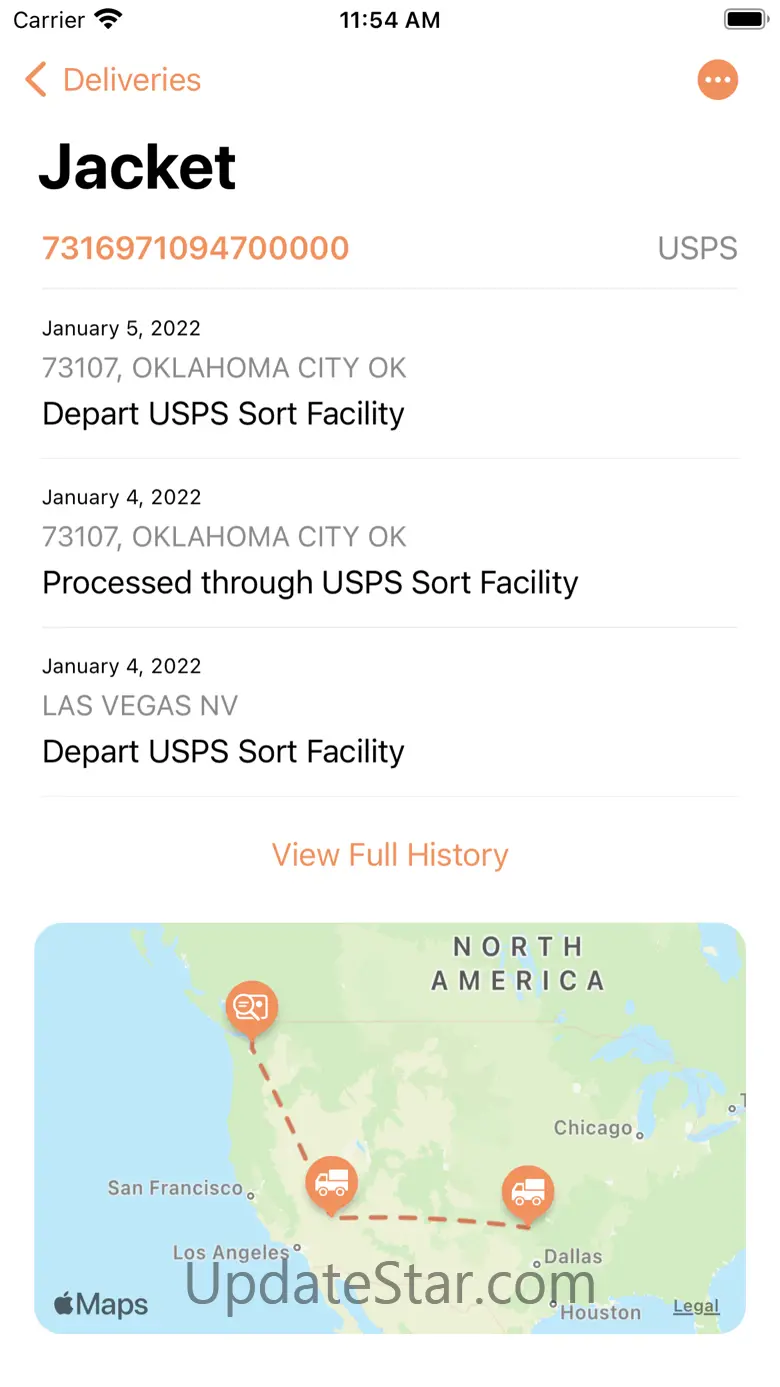Tap the Wi-Fi icon in status bar

tap(107, 20)
